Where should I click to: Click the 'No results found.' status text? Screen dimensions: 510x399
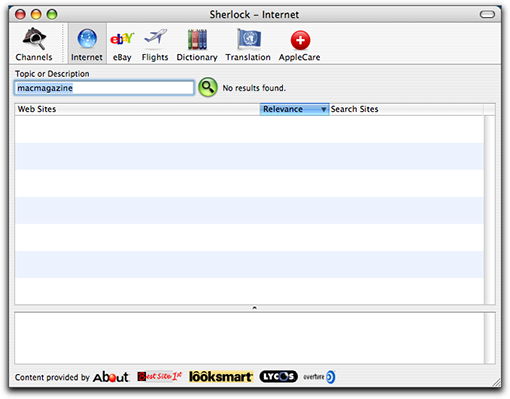click(x=254, y=88)
